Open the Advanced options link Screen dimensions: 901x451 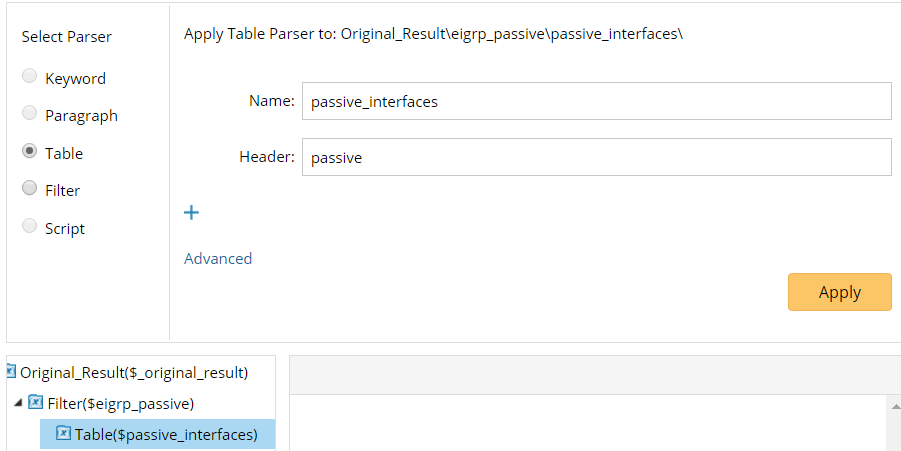[218, 258]
